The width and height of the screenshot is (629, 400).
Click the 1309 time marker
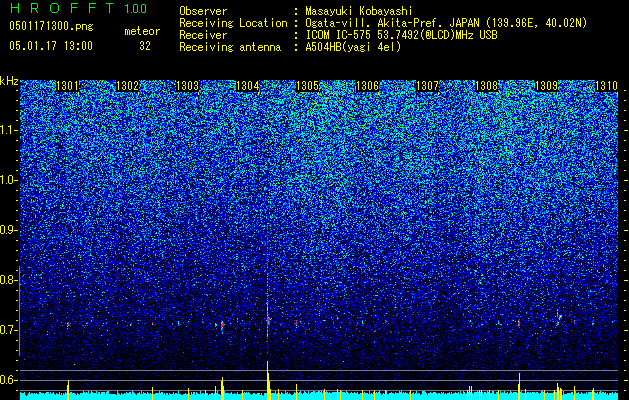[546, 86]
